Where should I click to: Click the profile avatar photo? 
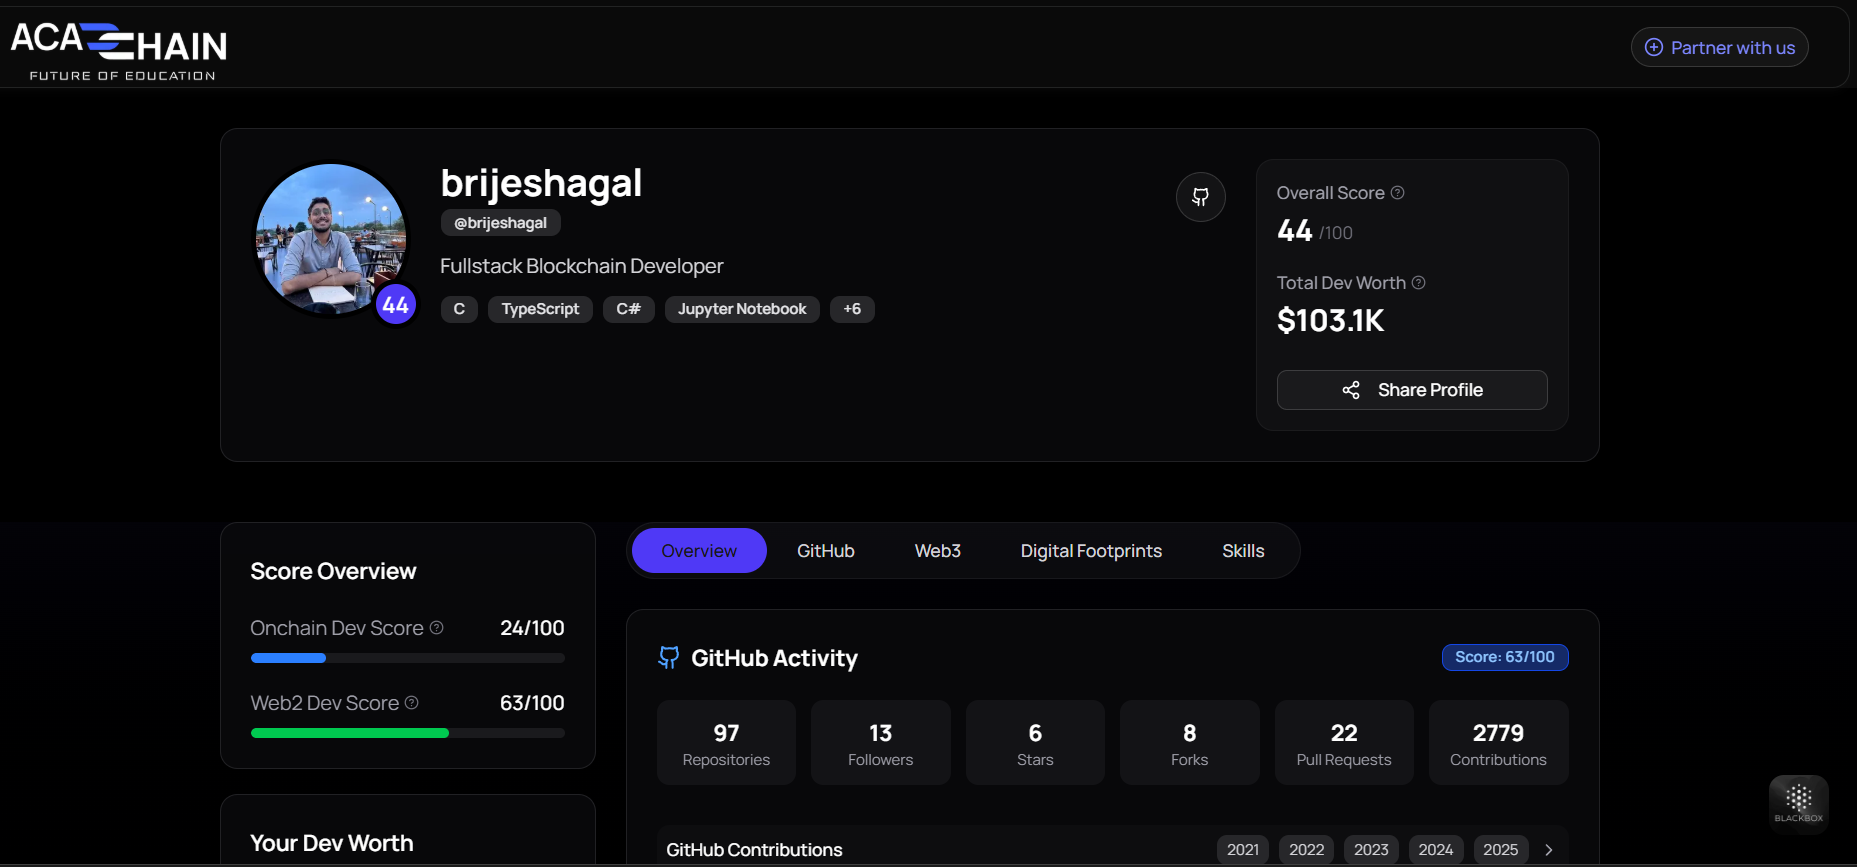tap(331, 240)
